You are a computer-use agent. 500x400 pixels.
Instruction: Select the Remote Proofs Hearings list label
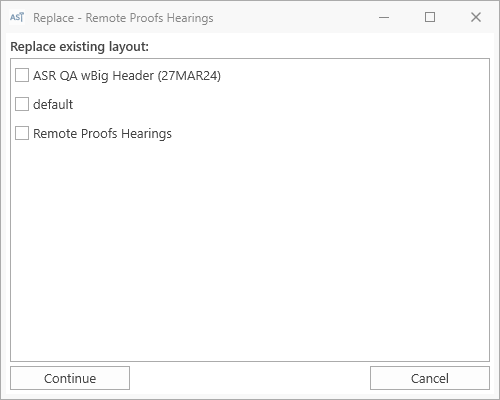(x=102, y=134)
